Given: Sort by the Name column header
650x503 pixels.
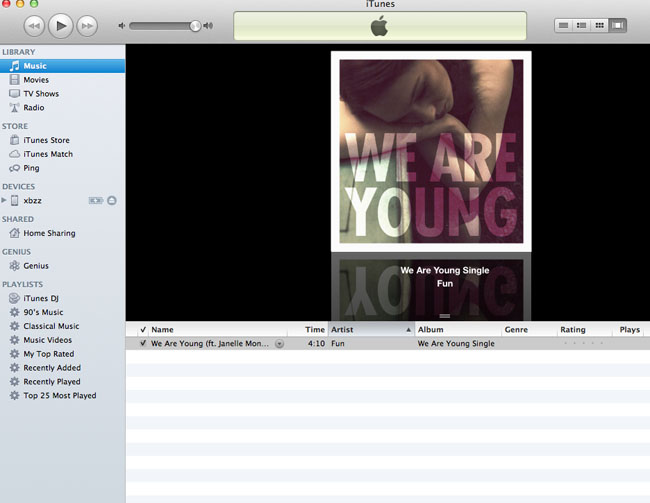Looking at the screenshot, I should coord(217,330).
